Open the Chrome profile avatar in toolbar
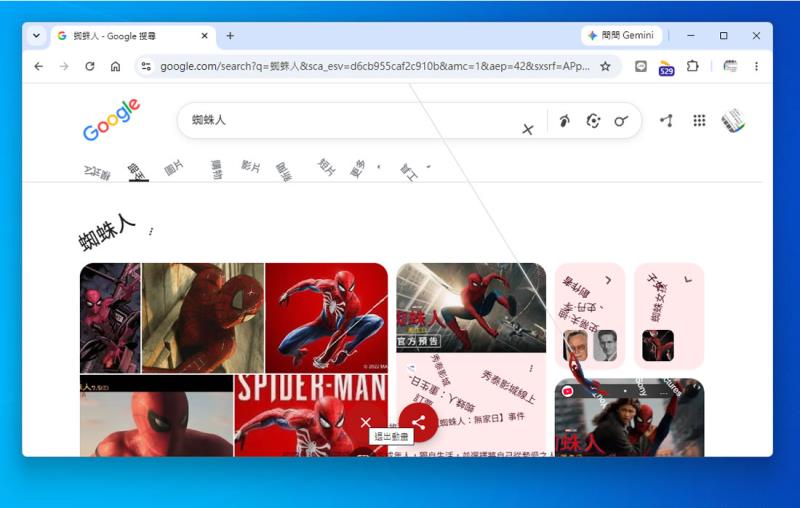Screen dimensions: 800x508 pos(730,66)
